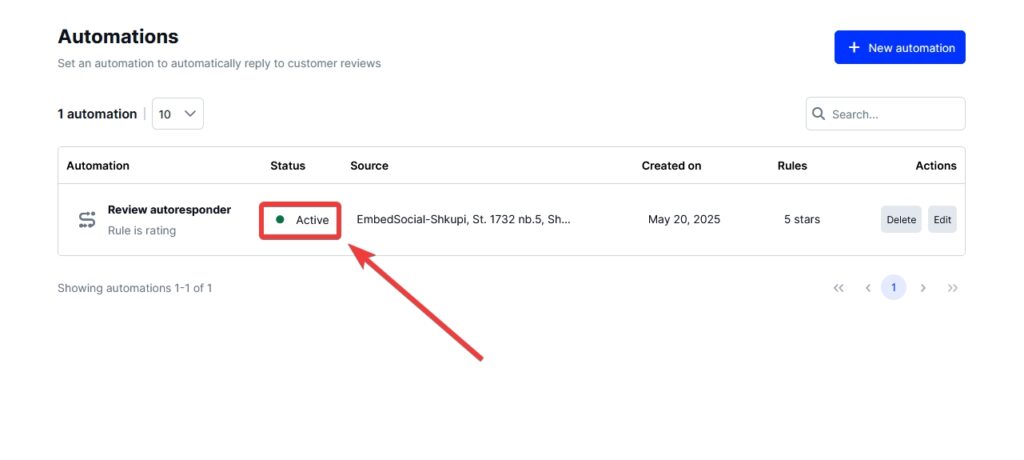Create a New automation

coord(899,48)
